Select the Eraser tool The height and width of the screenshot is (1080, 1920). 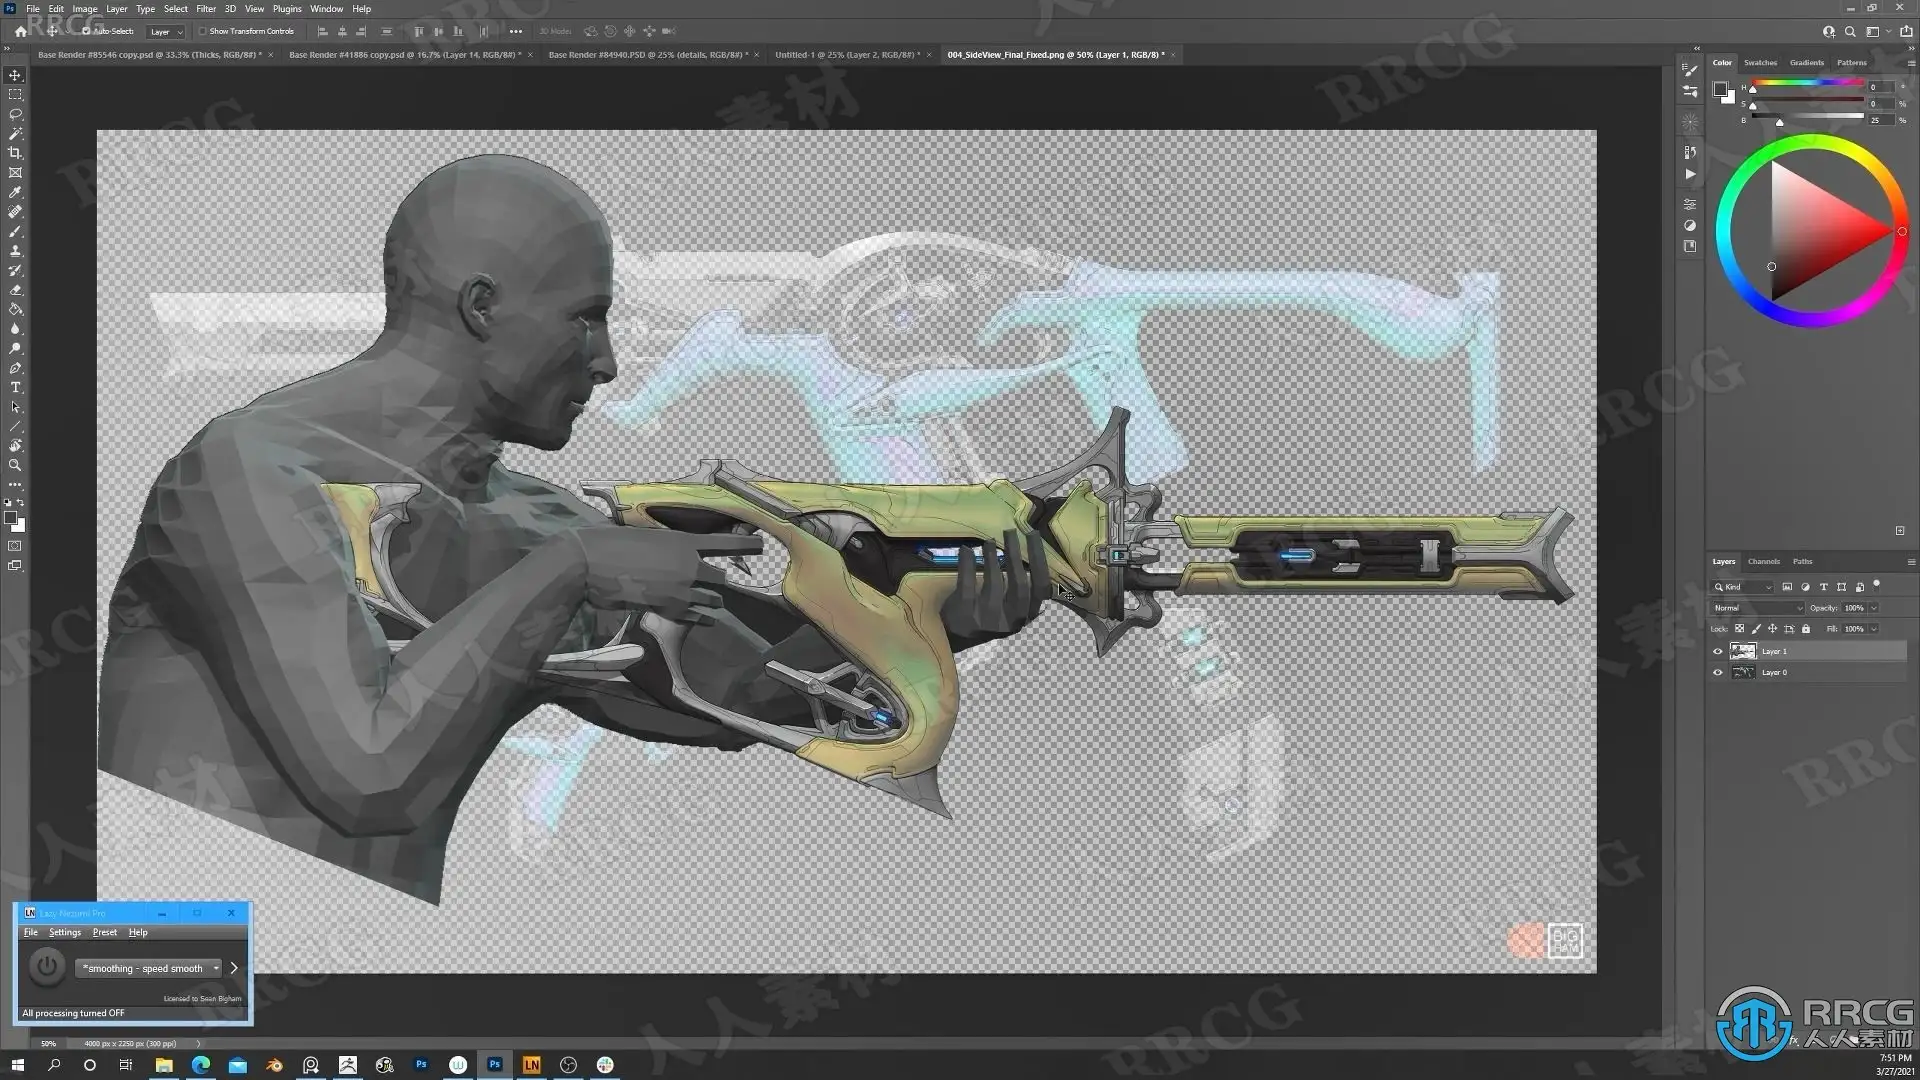click(15, 290)
